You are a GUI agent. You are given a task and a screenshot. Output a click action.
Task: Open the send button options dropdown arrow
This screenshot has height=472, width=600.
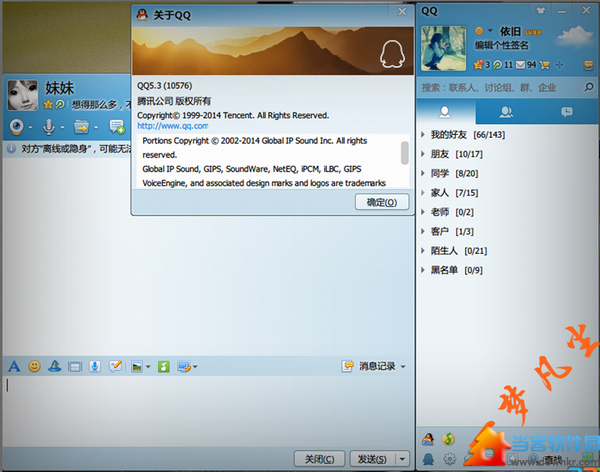coord(402,459)
